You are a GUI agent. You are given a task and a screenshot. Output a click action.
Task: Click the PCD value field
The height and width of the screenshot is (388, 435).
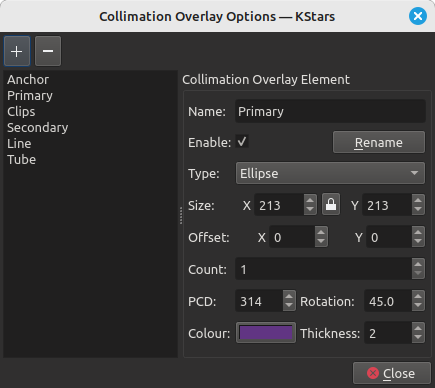pyautogui.click(x=259, y=301)
